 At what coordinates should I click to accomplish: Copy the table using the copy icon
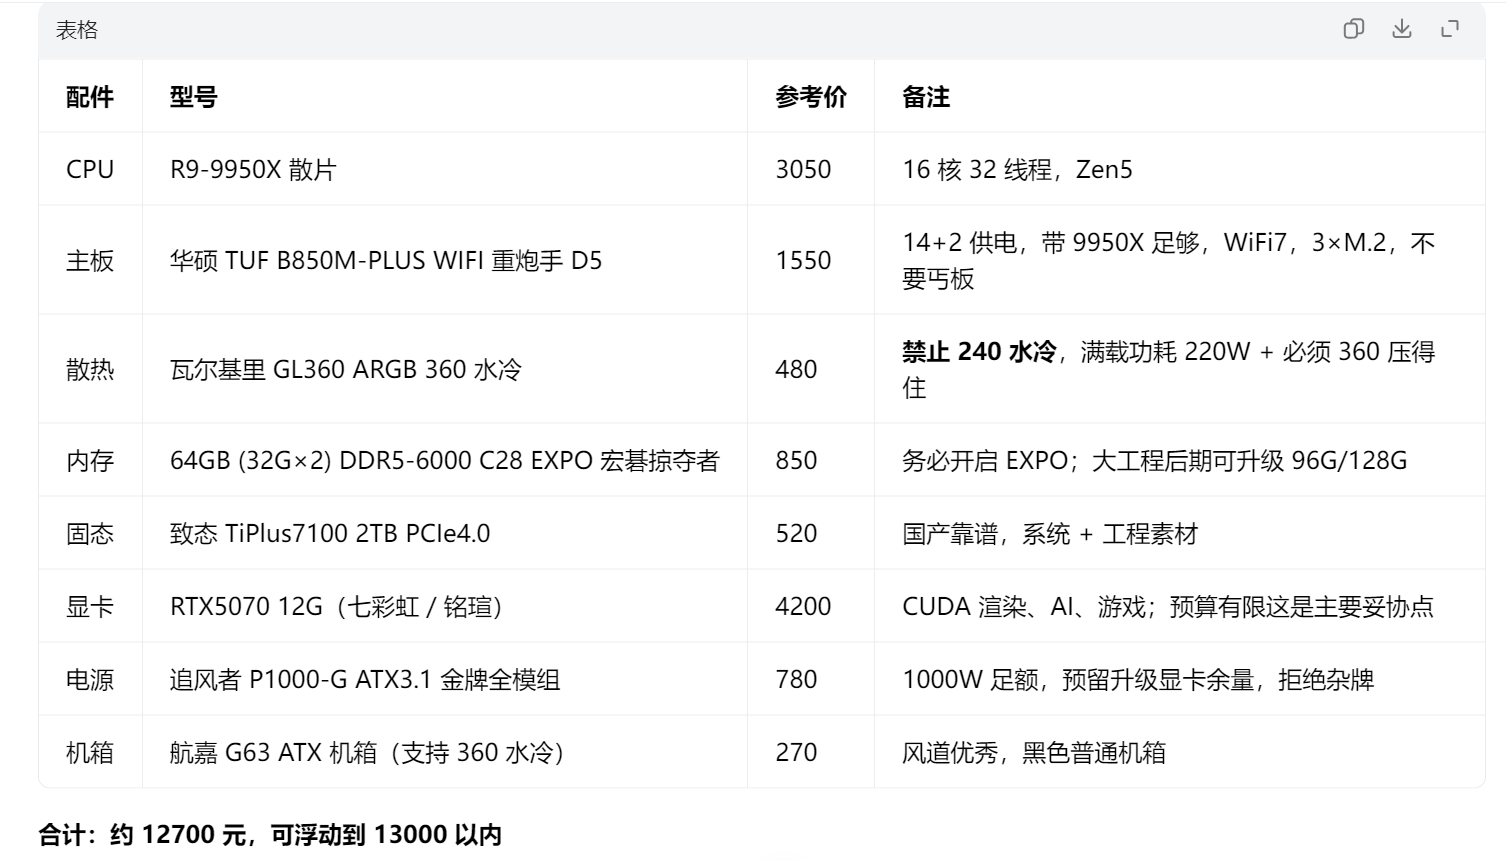[x=1353, y=29]
